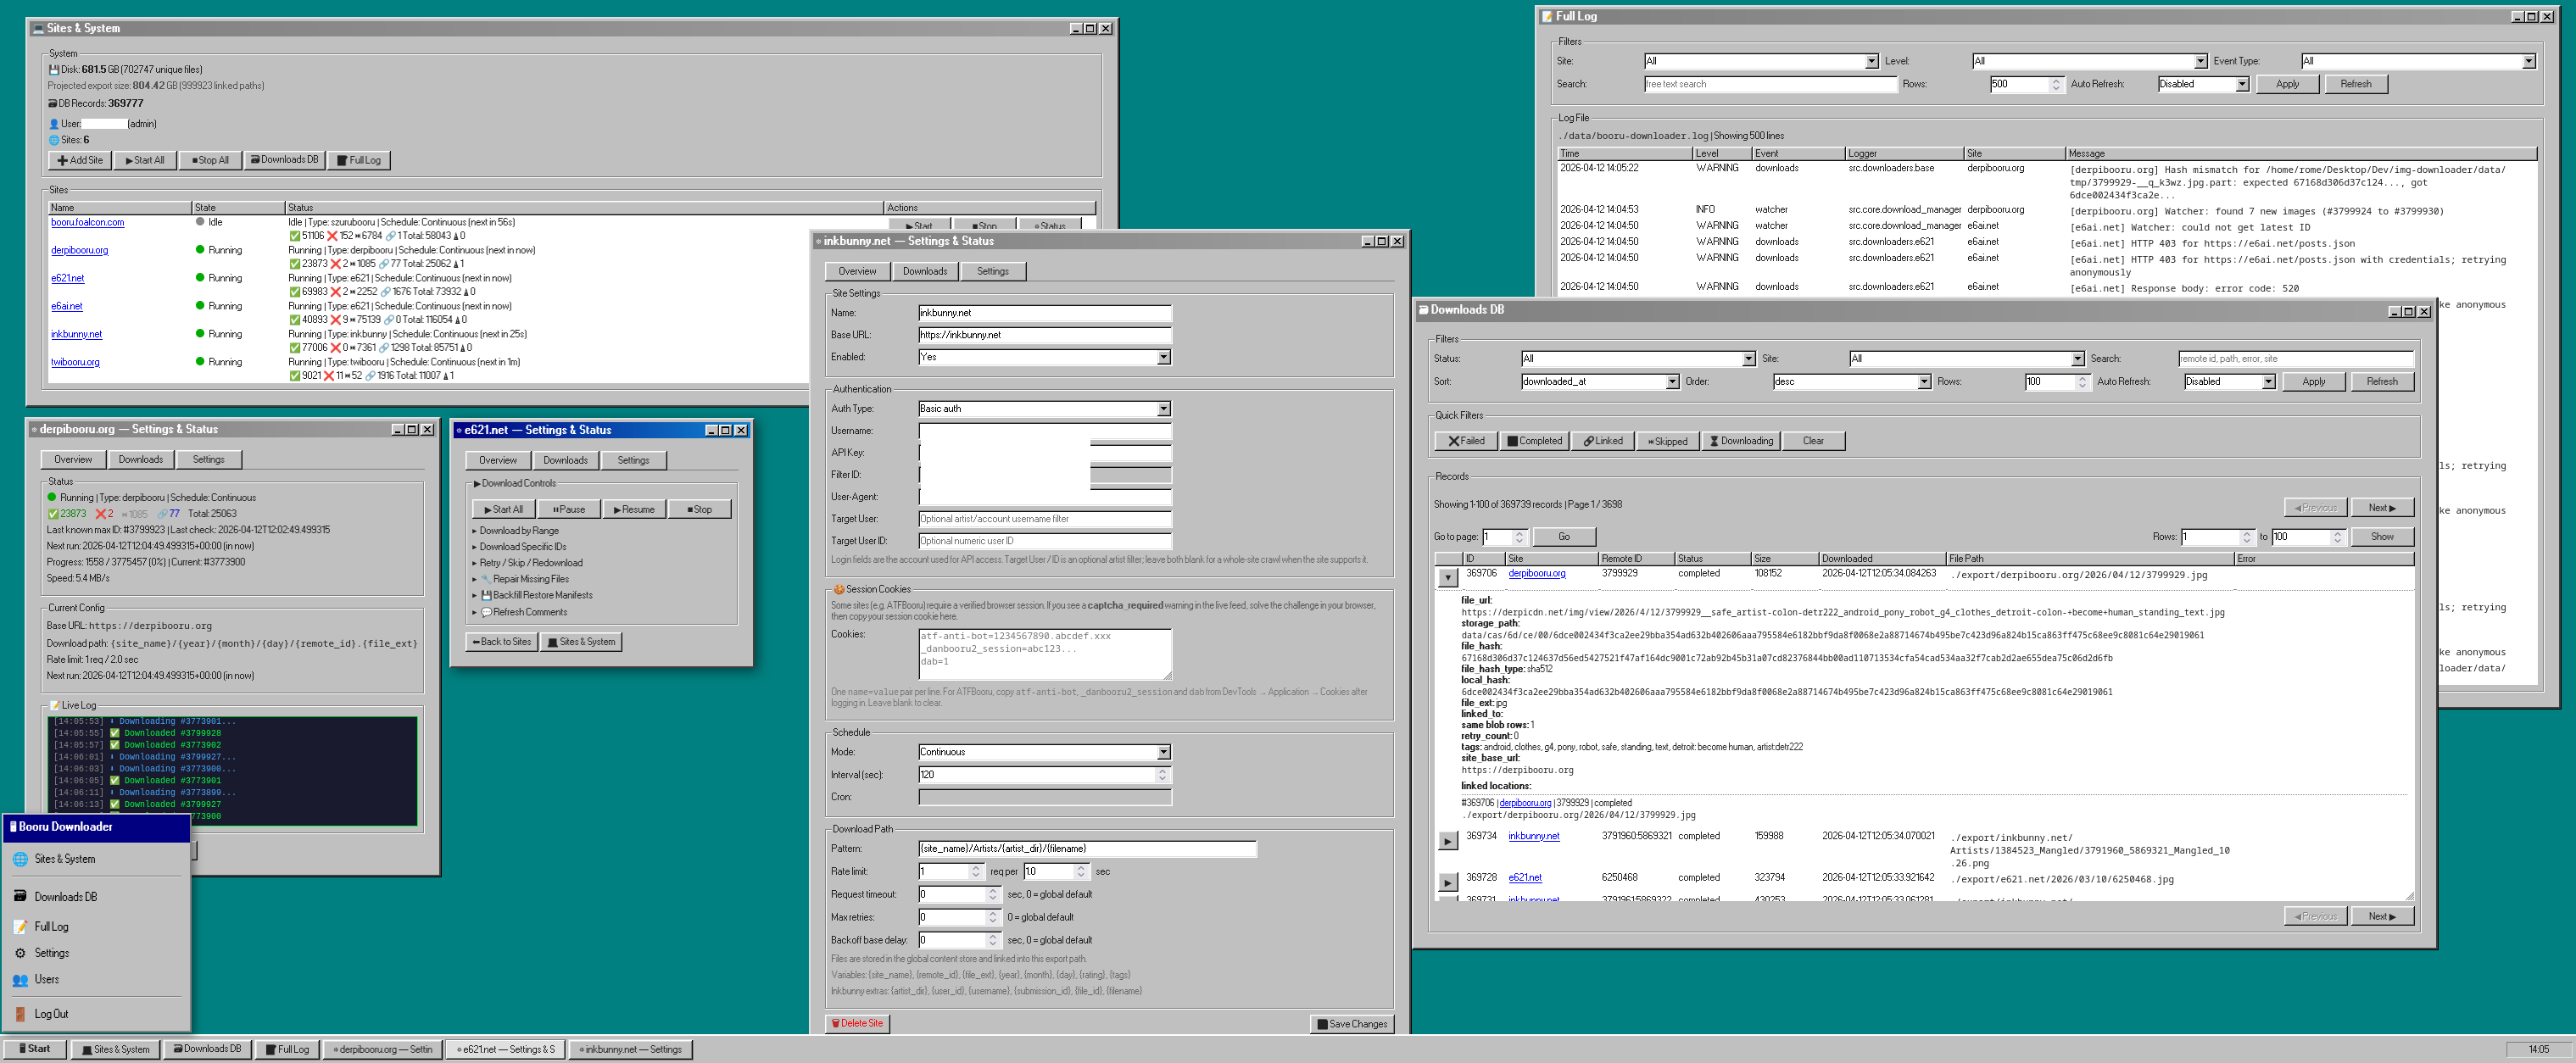Screen dimensions: 2576x1063
Task: Open Overview tab in inkbunny.net window
Action: [857, 271]
